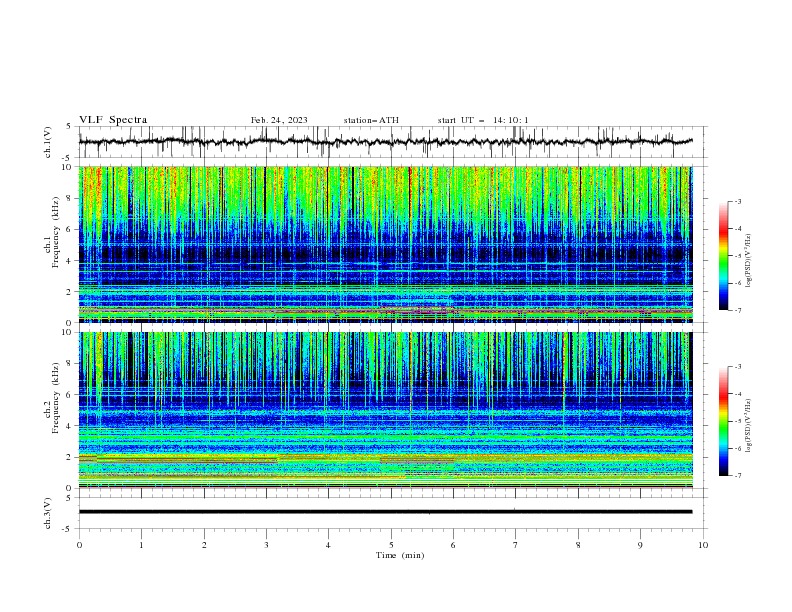Click the "ch.1 Frequency (kHz)" axis label

coord(52,230)
